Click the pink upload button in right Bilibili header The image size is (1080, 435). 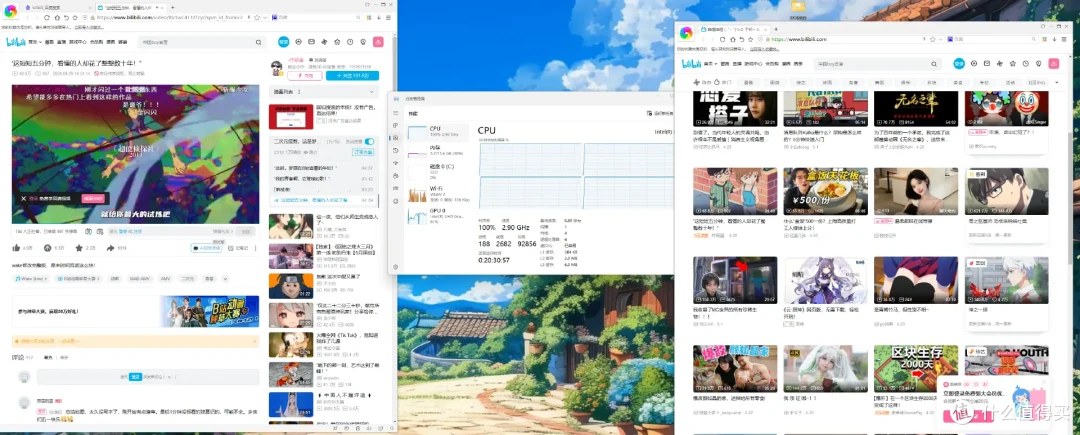(1052, 63)
